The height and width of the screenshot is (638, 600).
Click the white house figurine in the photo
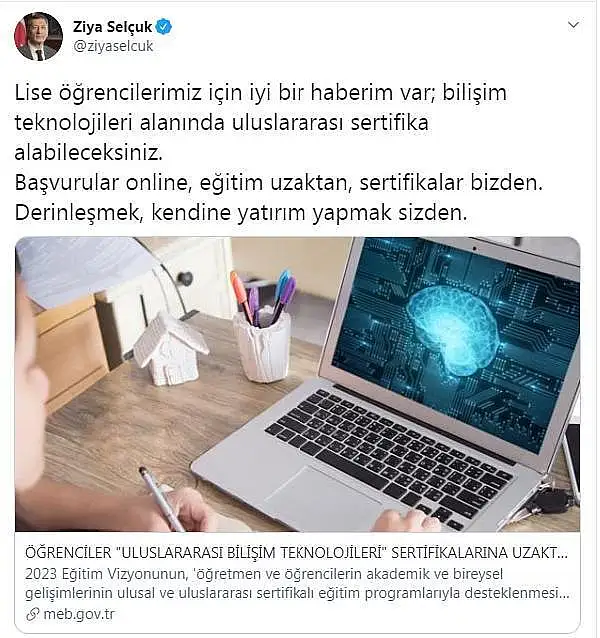pyautogui.click(x=170, y=350)
